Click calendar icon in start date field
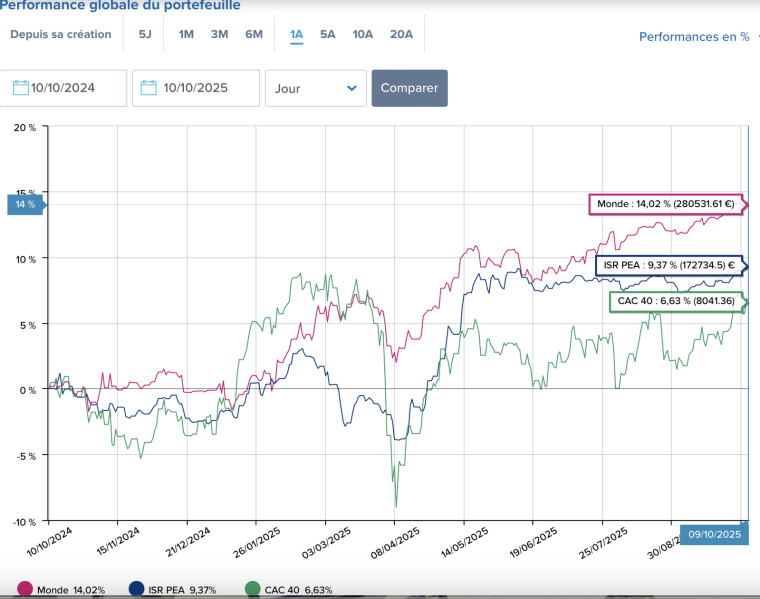The image size is (760, 599). [21, 88]
